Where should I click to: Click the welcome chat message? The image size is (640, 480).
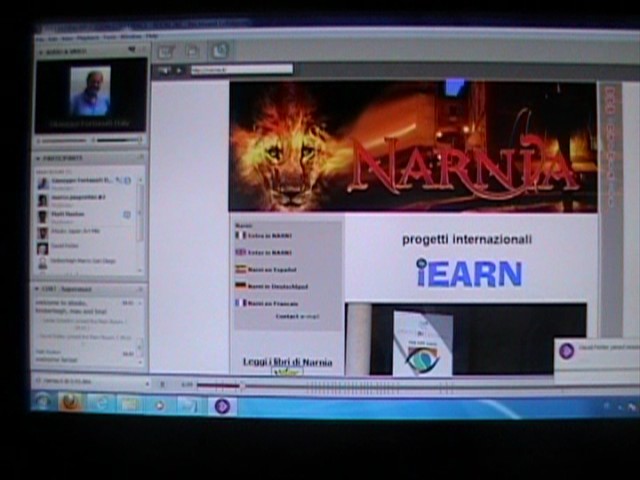point(71,307)
